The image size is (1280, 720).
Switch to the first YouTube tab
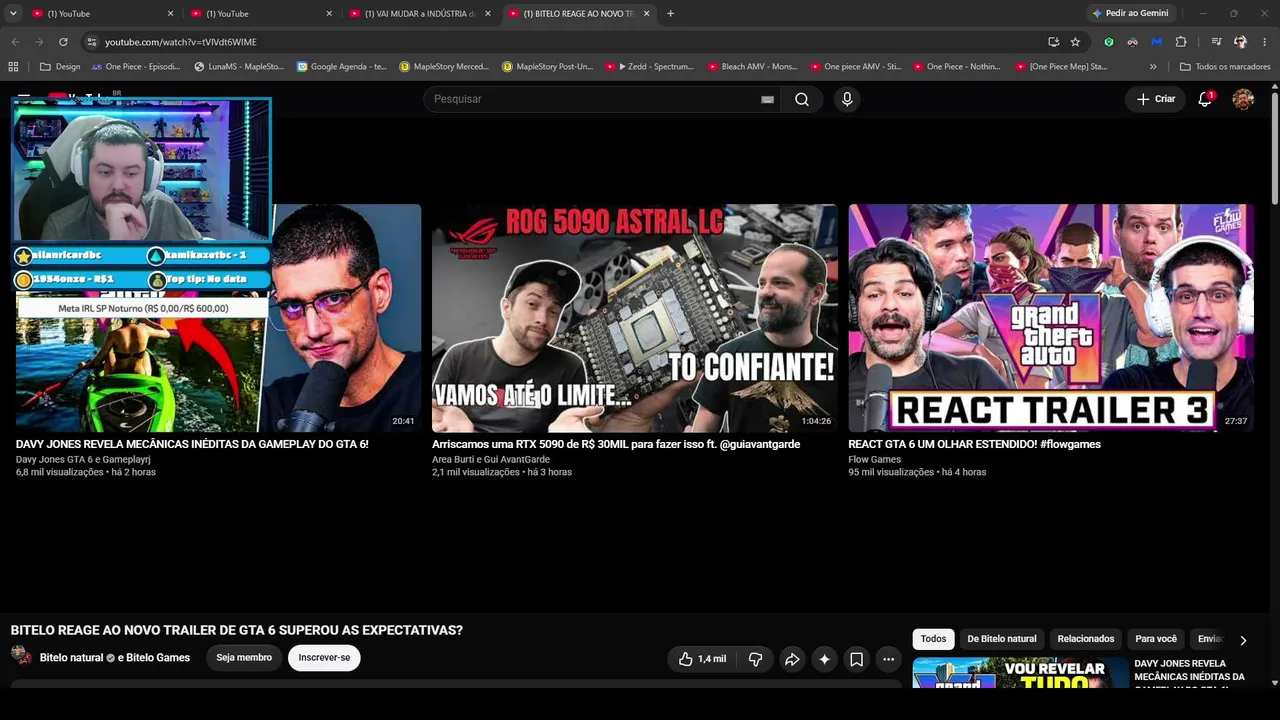(x=100, y=14)
